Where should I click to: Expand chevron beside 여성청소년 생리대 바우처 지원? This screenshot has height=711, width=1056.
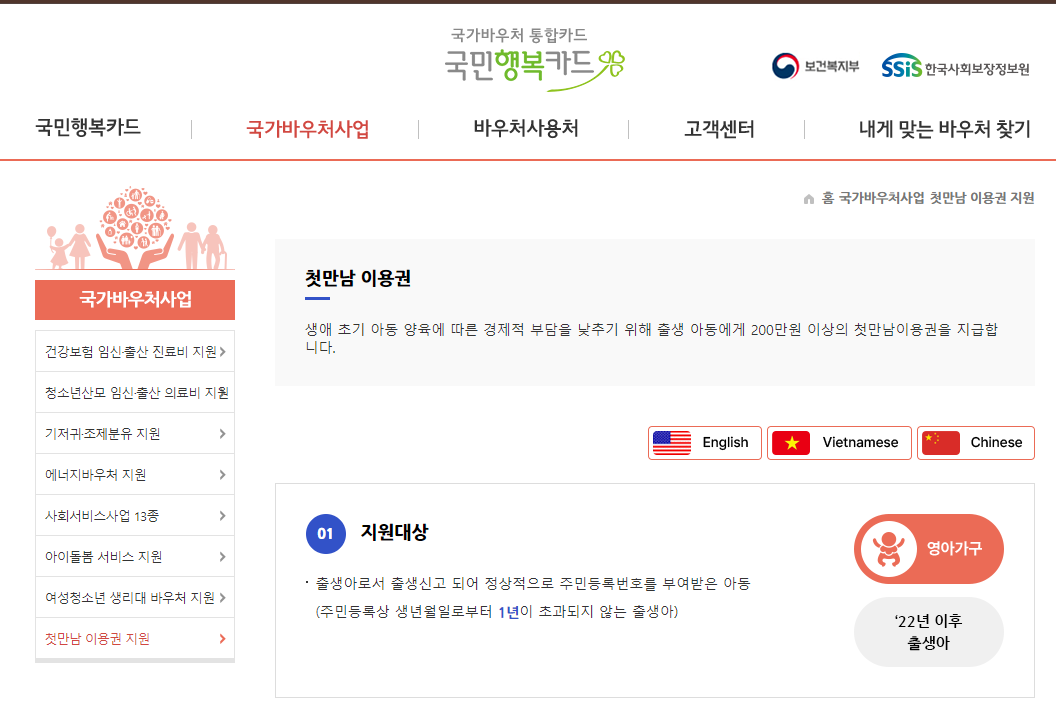point(222,598)
